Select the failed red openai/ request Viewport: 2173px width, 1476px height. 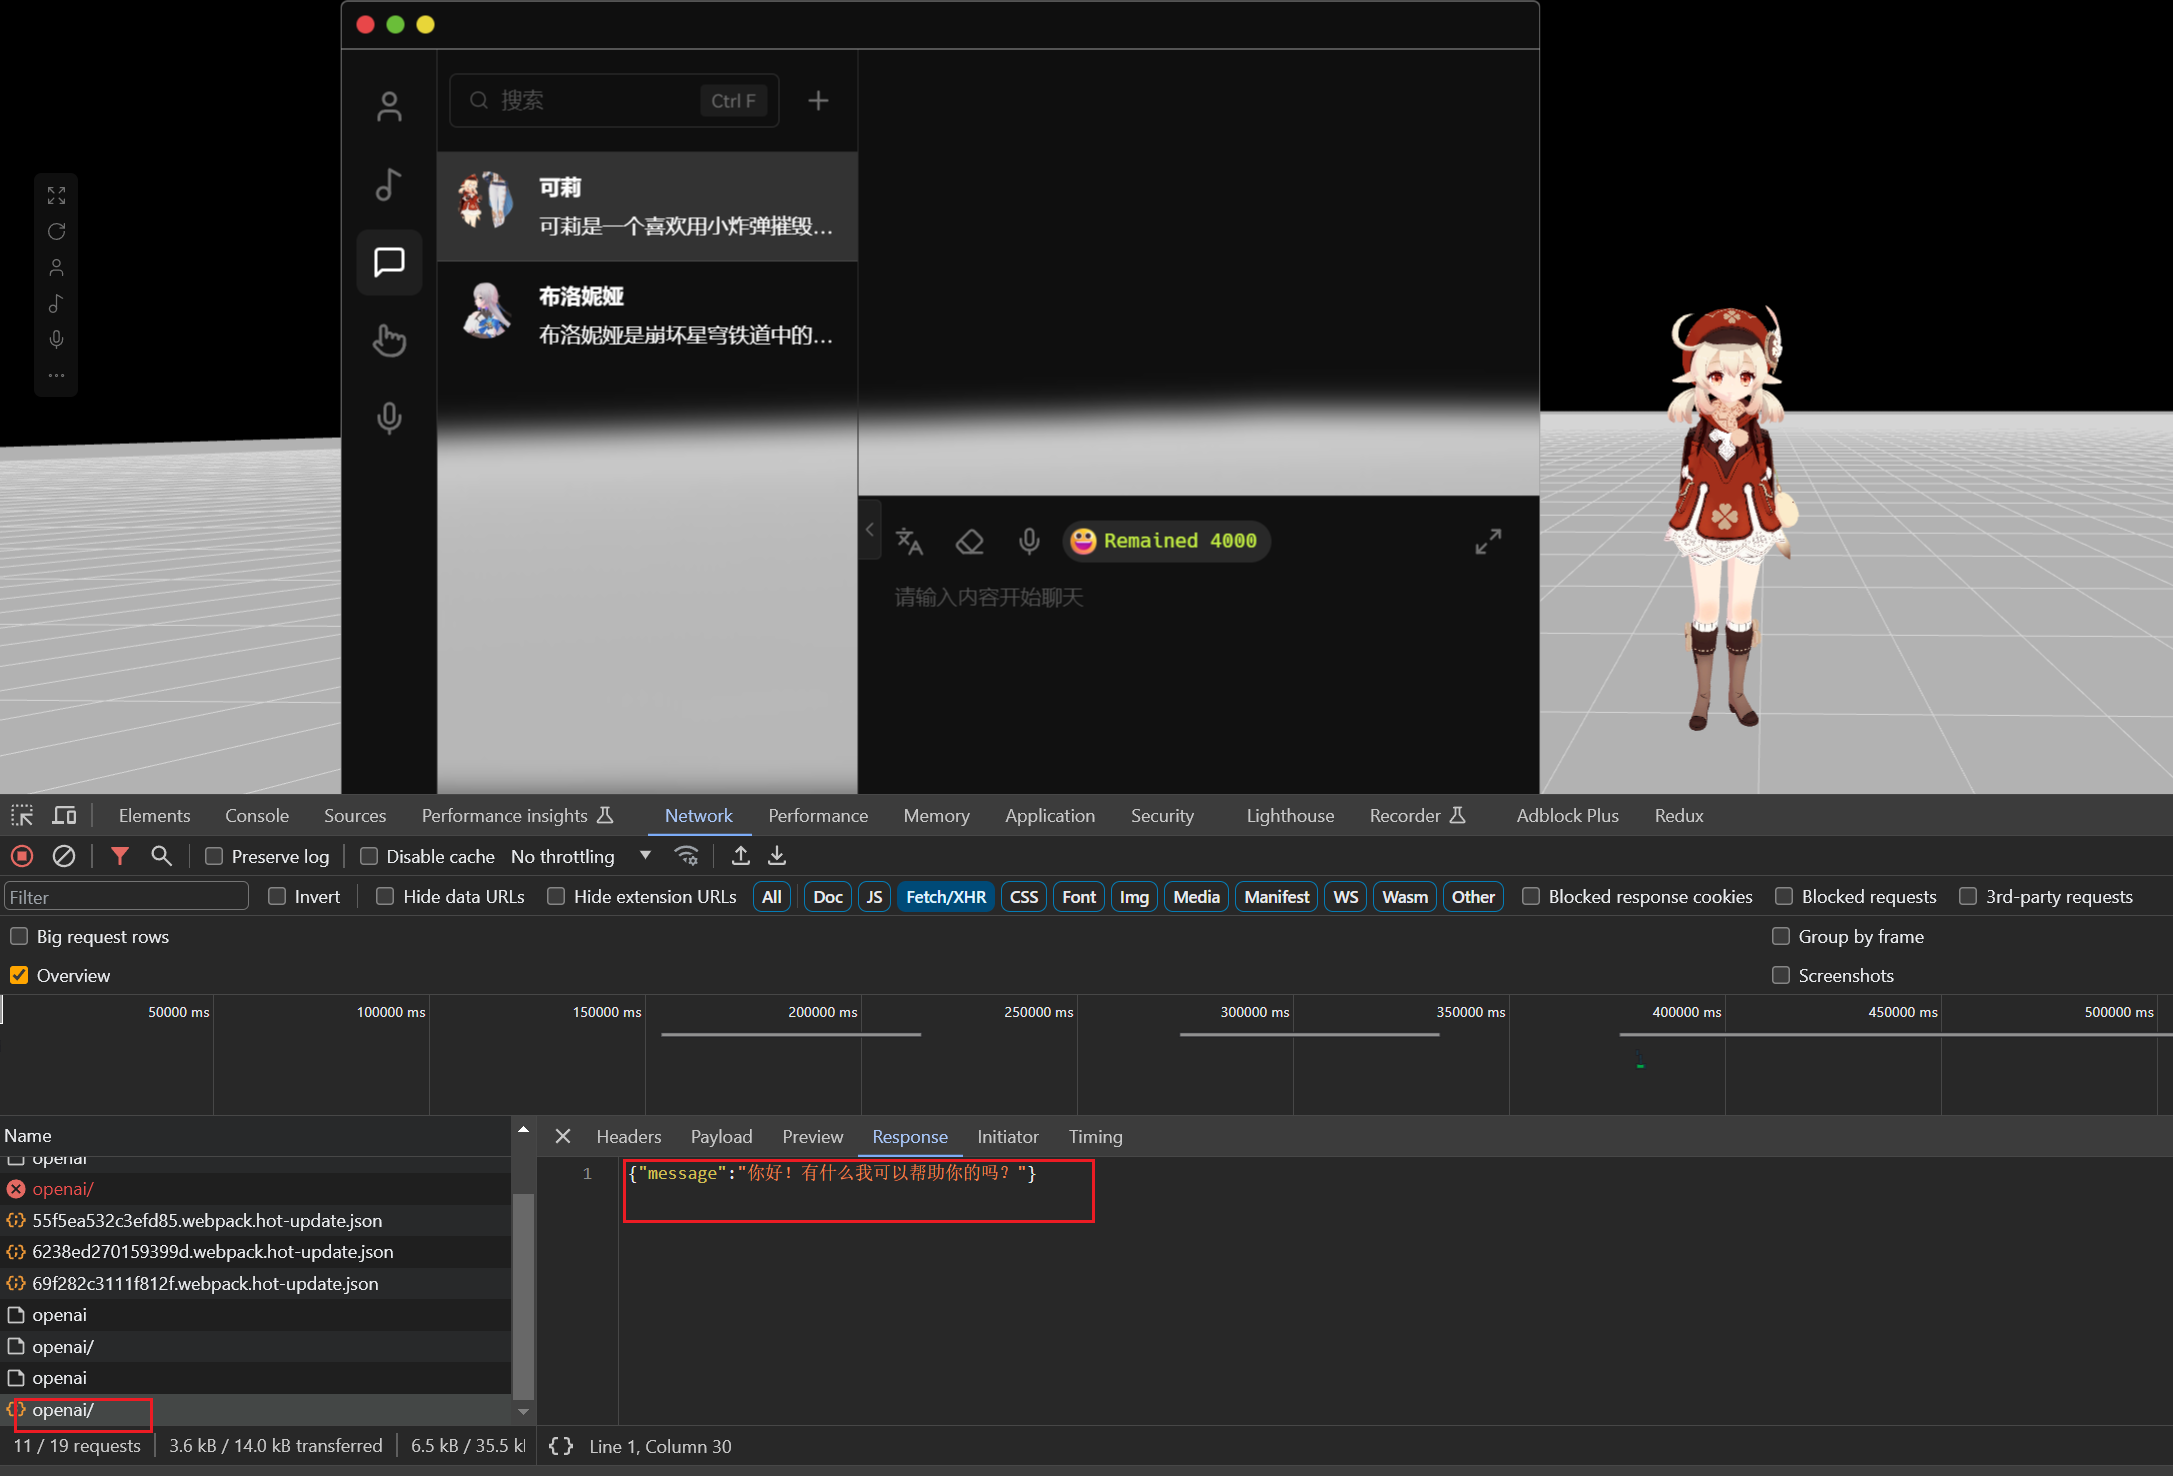point(255,1189)
